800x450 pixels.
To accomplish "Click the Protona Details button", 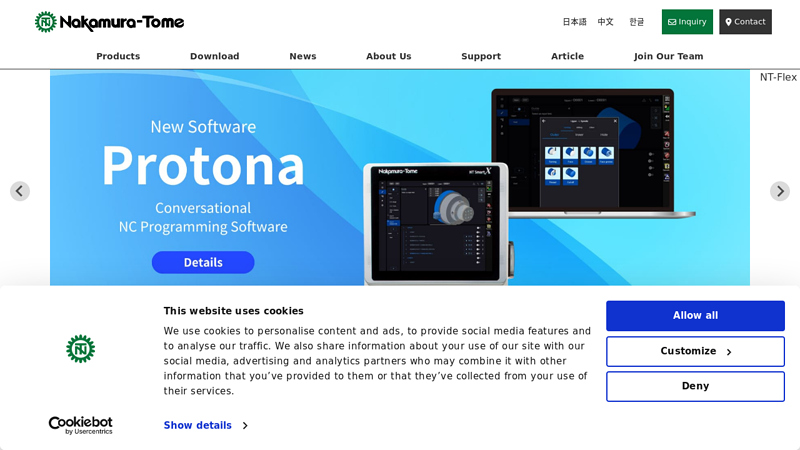I will pos(203,262).
